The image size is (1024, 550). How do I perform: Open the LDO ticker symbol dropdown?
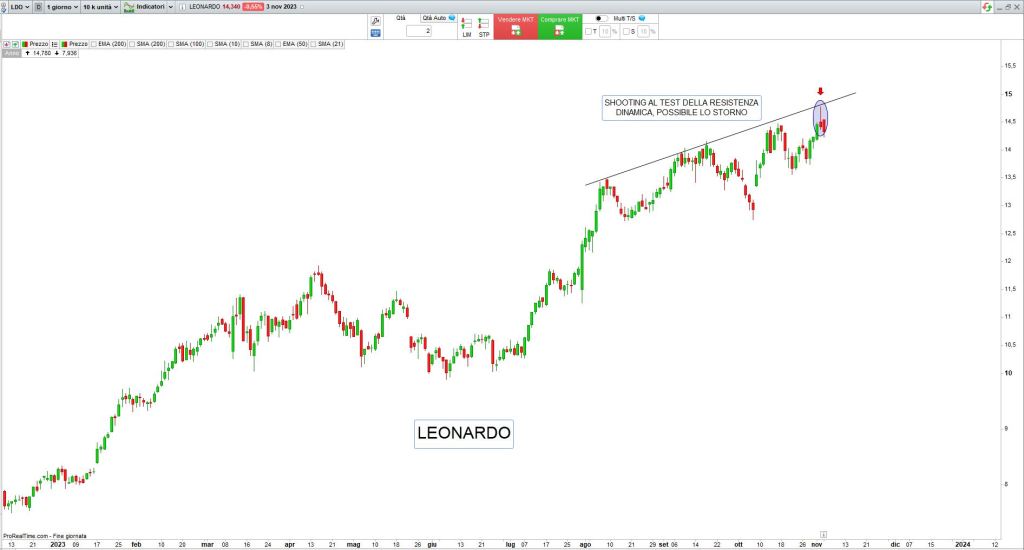20,7
